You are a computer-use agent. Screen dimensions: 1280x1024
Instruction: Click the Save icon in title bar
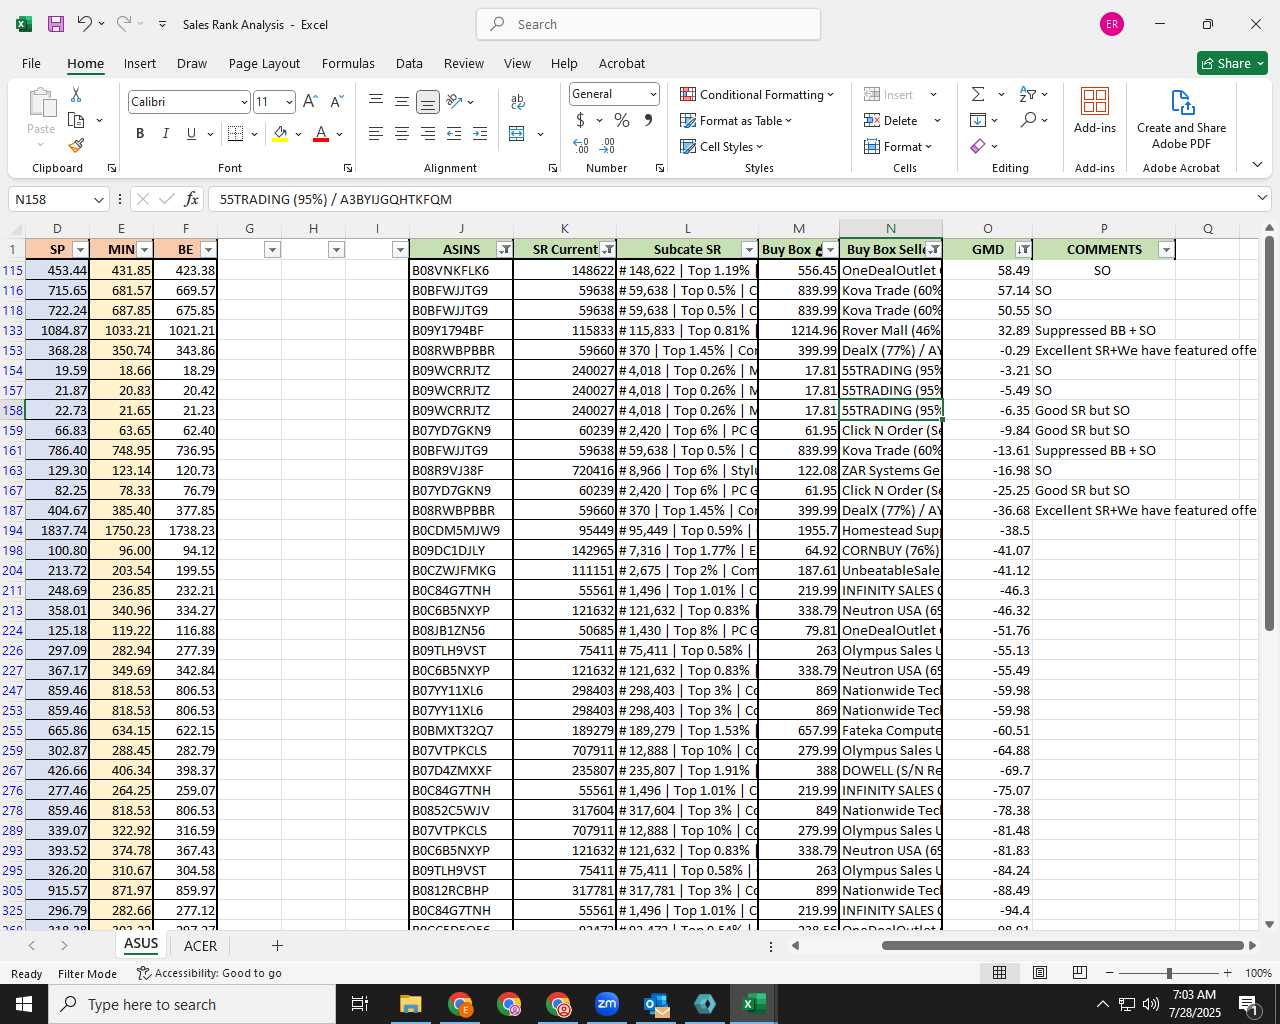56,24
